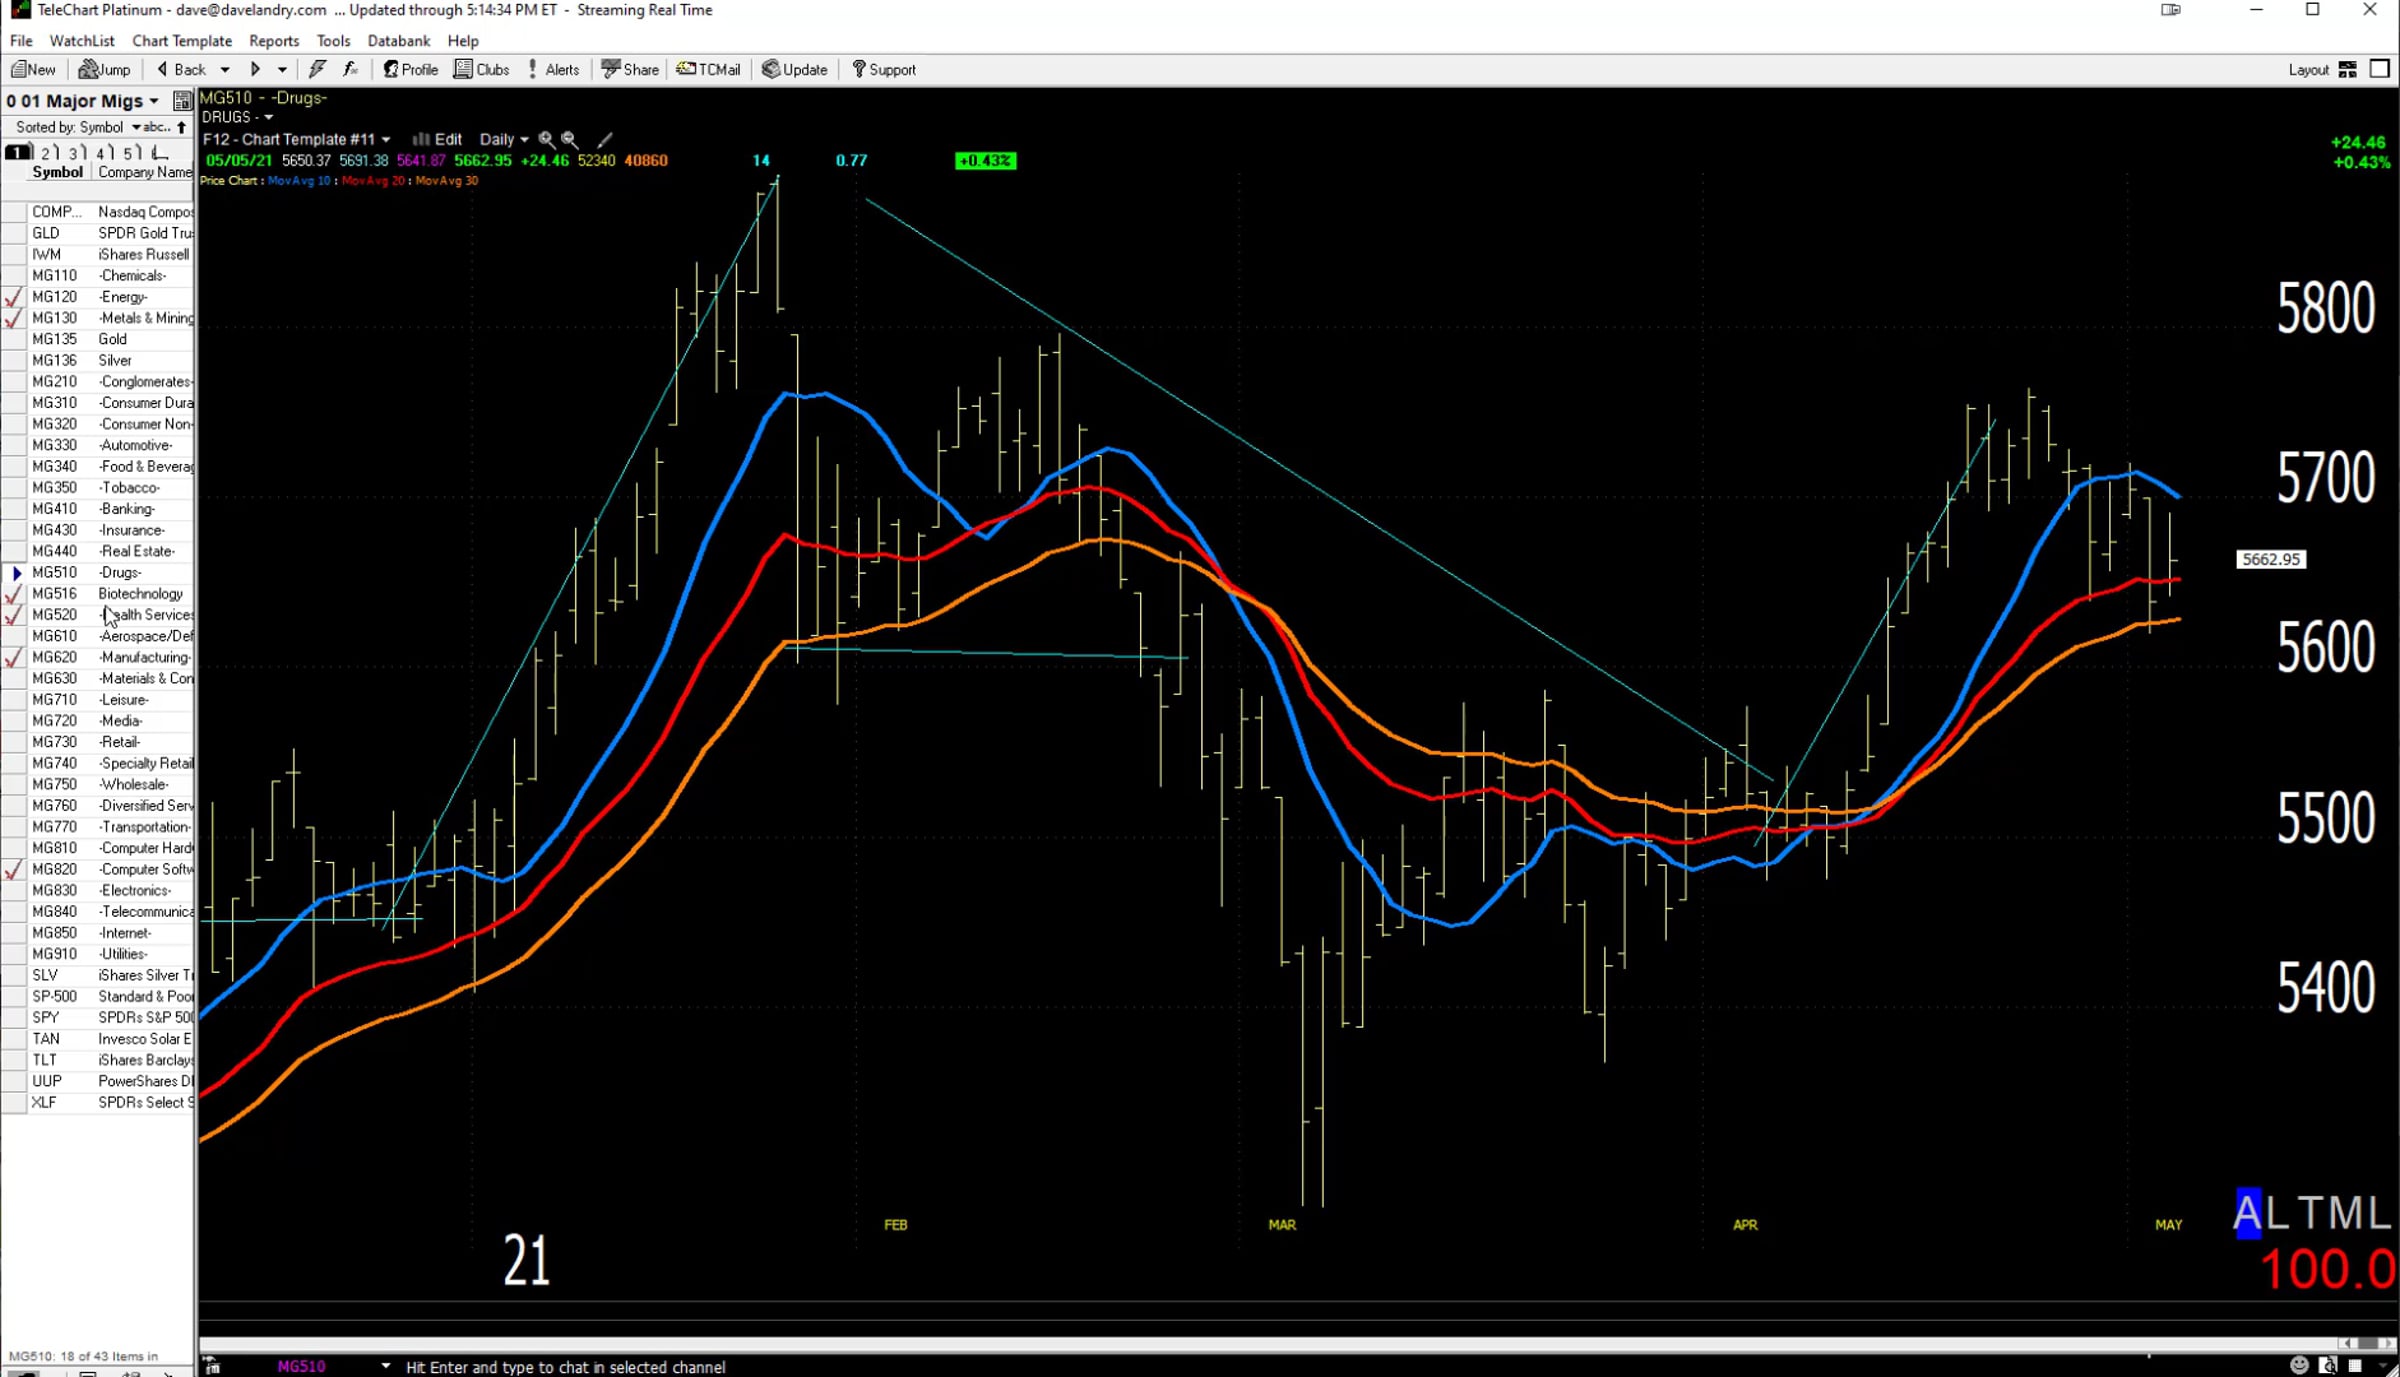Toggle the flag checkmark on MG130 Metals & Mining

[14, 318]
